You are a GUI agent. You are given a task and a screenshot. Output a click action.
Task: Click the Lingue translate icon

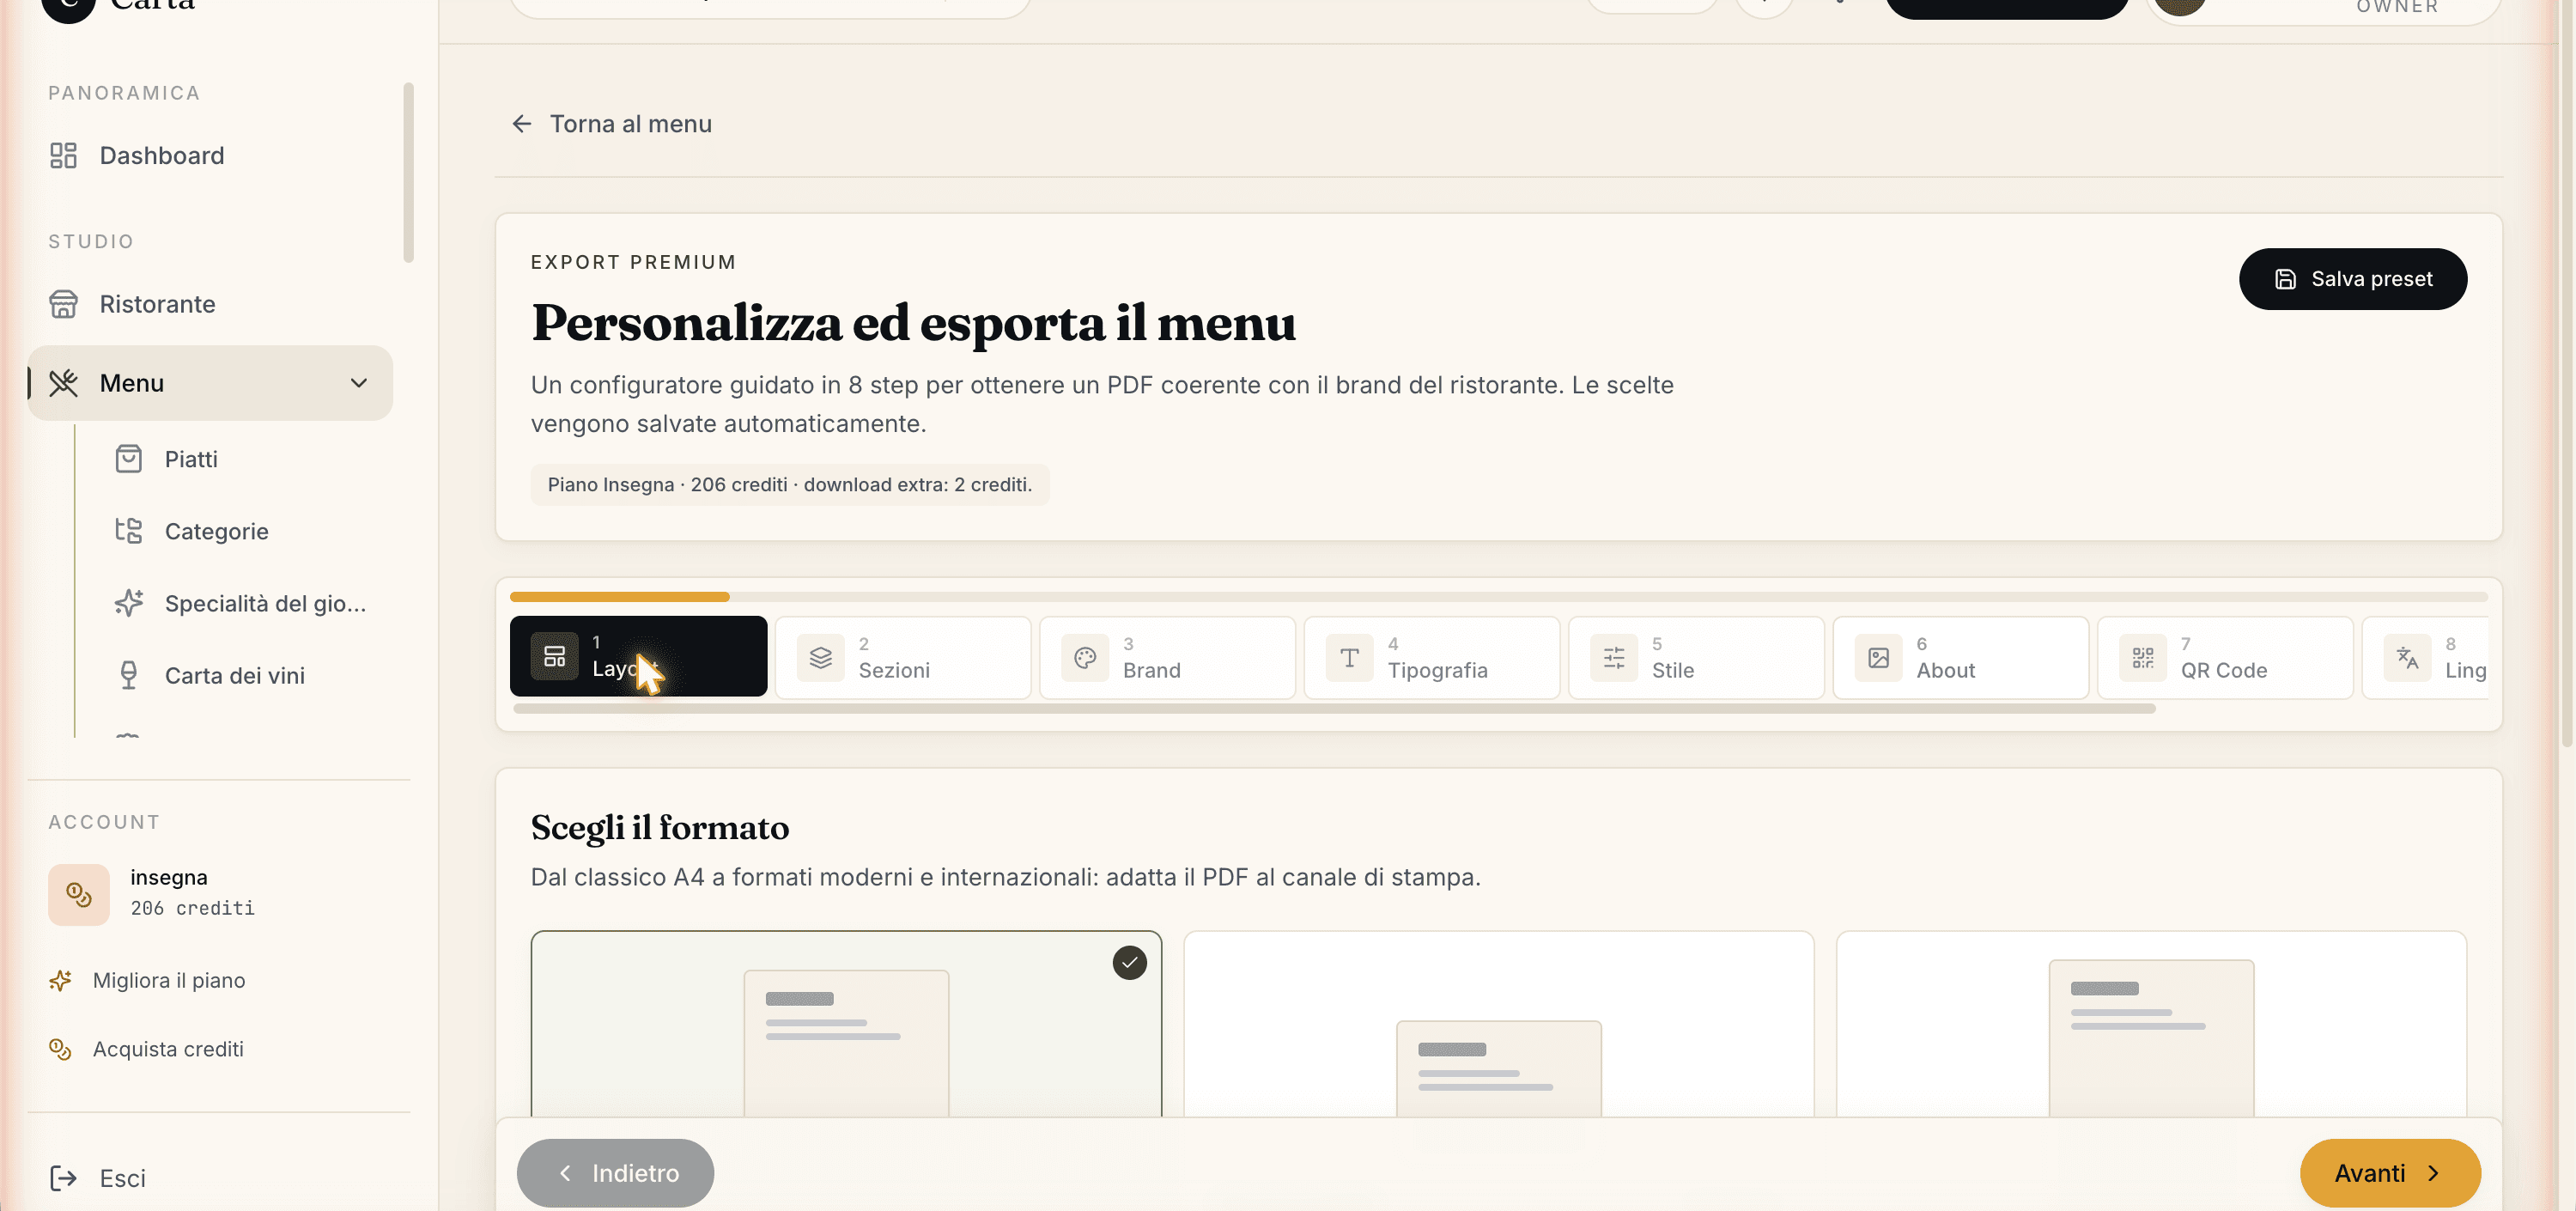click(2407, 657)
